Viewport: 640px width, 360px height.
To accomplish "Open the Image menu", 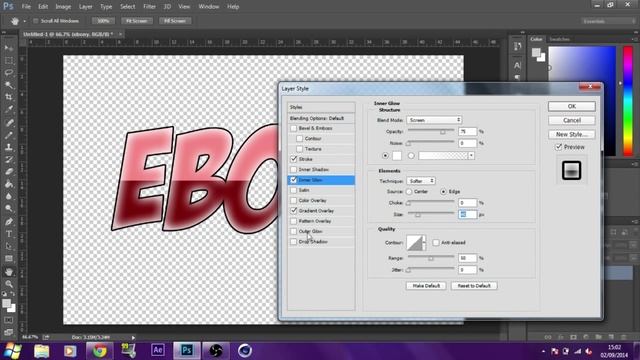I will coord(63,7).
